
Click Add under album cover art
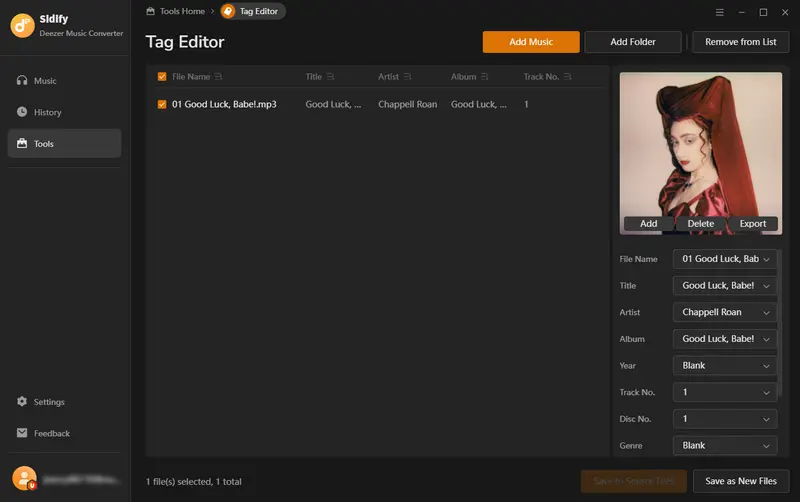tap(648, 223)
